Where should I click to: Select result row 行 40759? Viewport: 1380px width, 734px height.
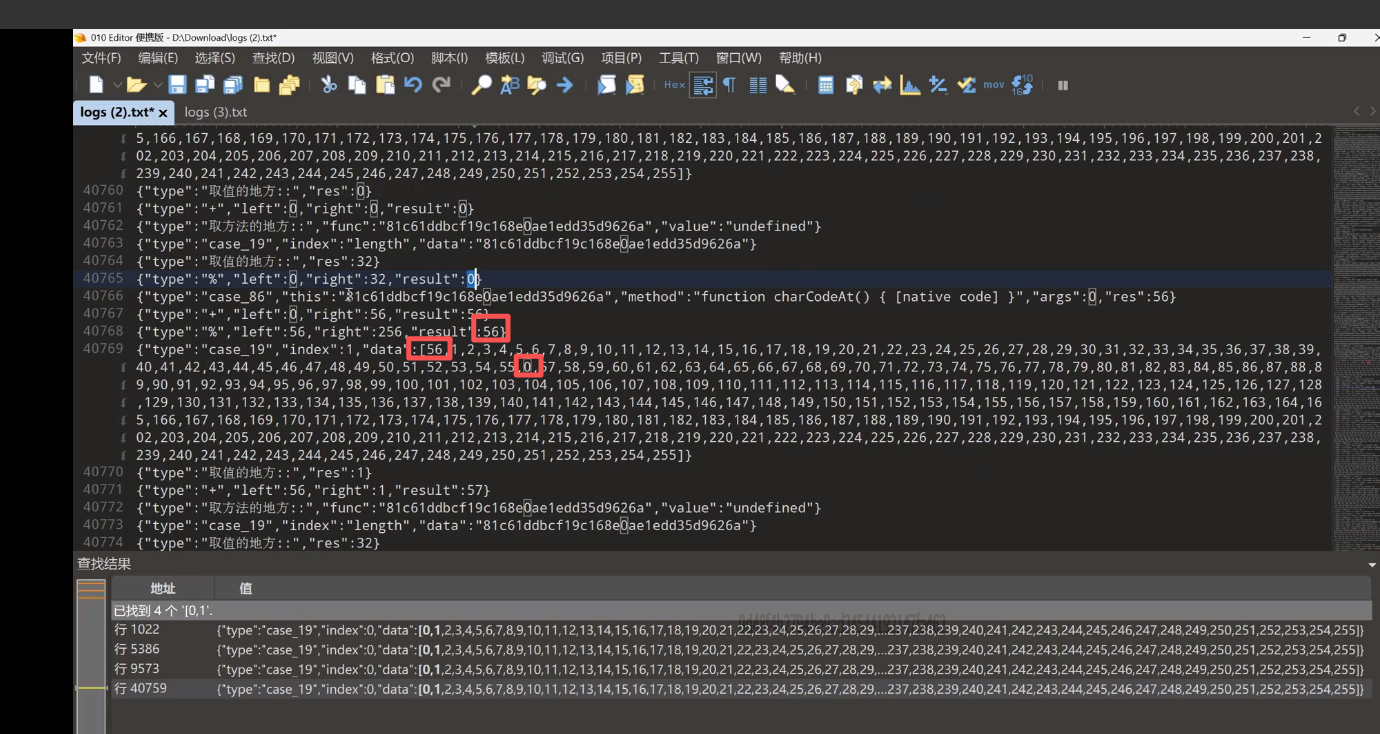741,690
